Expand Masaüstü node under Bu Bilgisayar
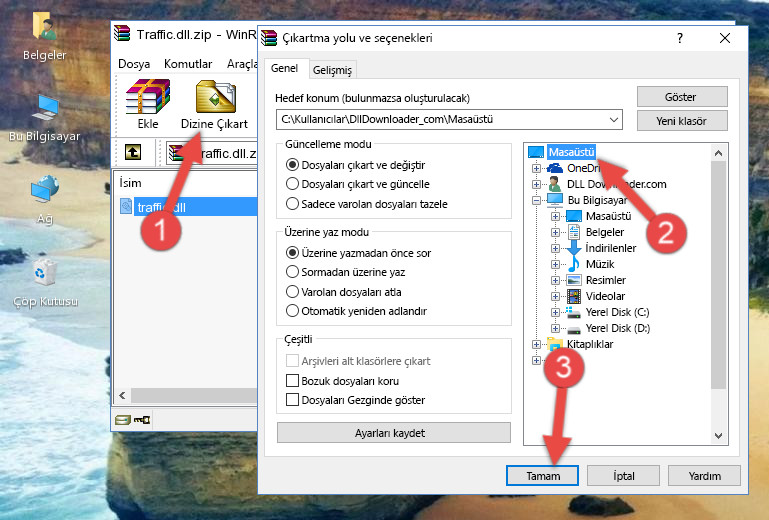The image size is (769, 520). tap(555, 216)
